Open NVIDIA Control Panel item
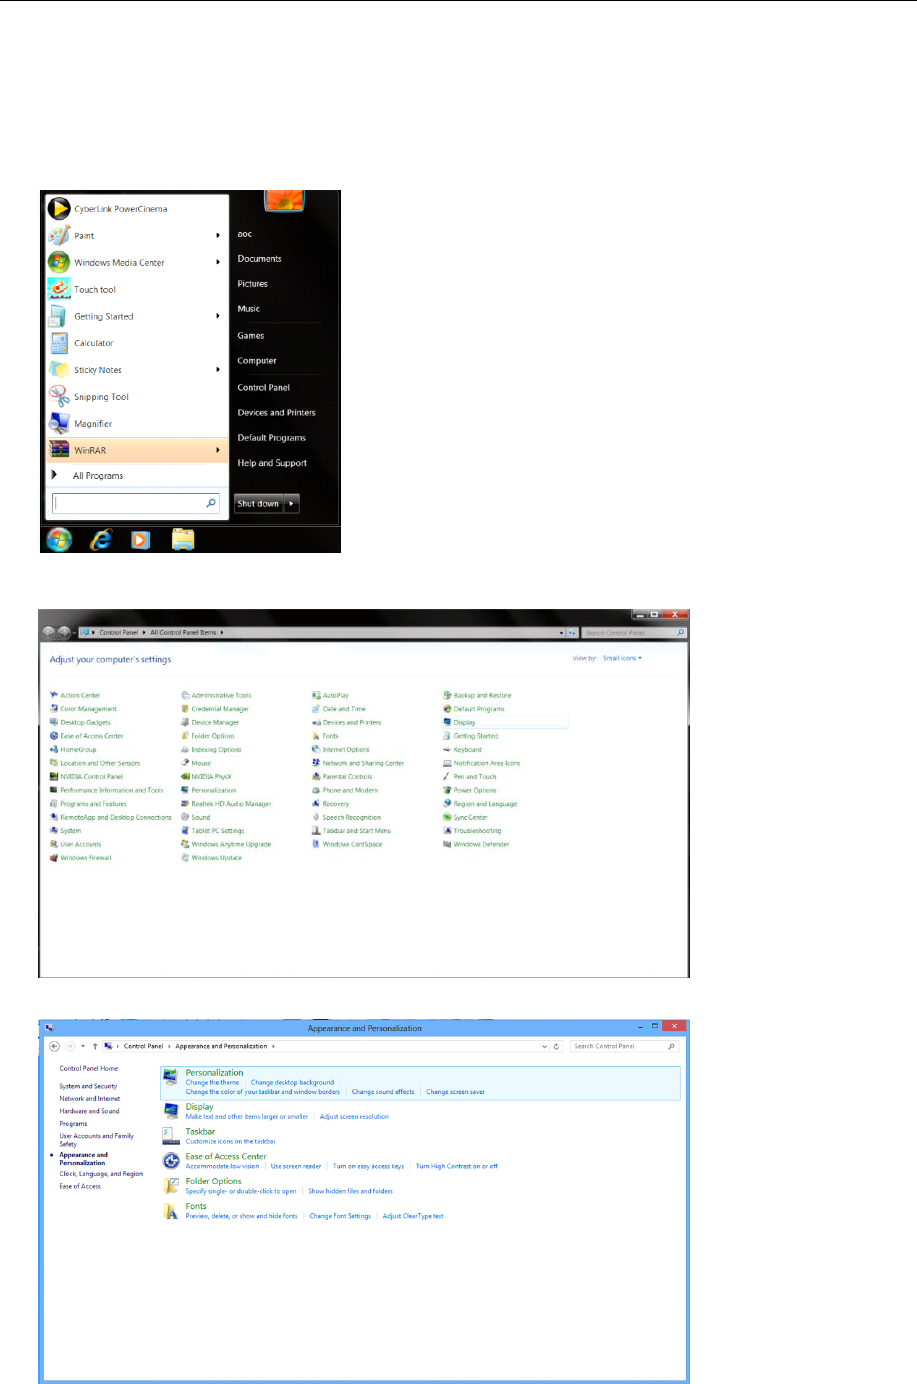 tap(91, 776)
